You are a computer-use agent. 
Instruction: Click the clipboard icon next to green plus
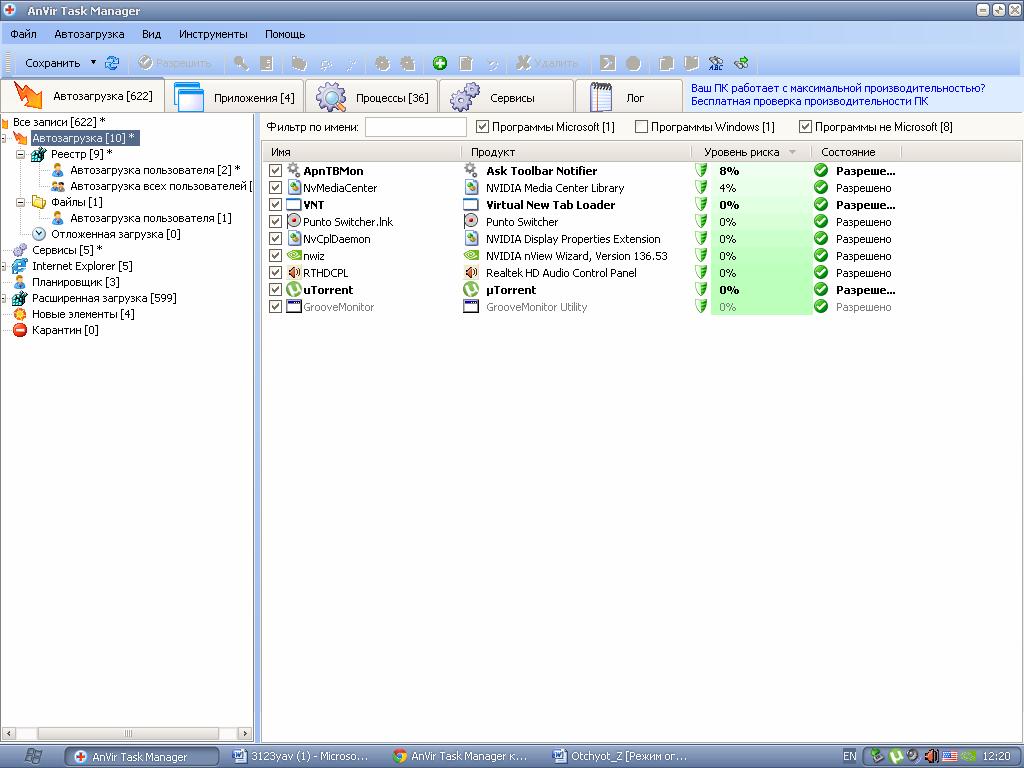[x=466, y=63]
